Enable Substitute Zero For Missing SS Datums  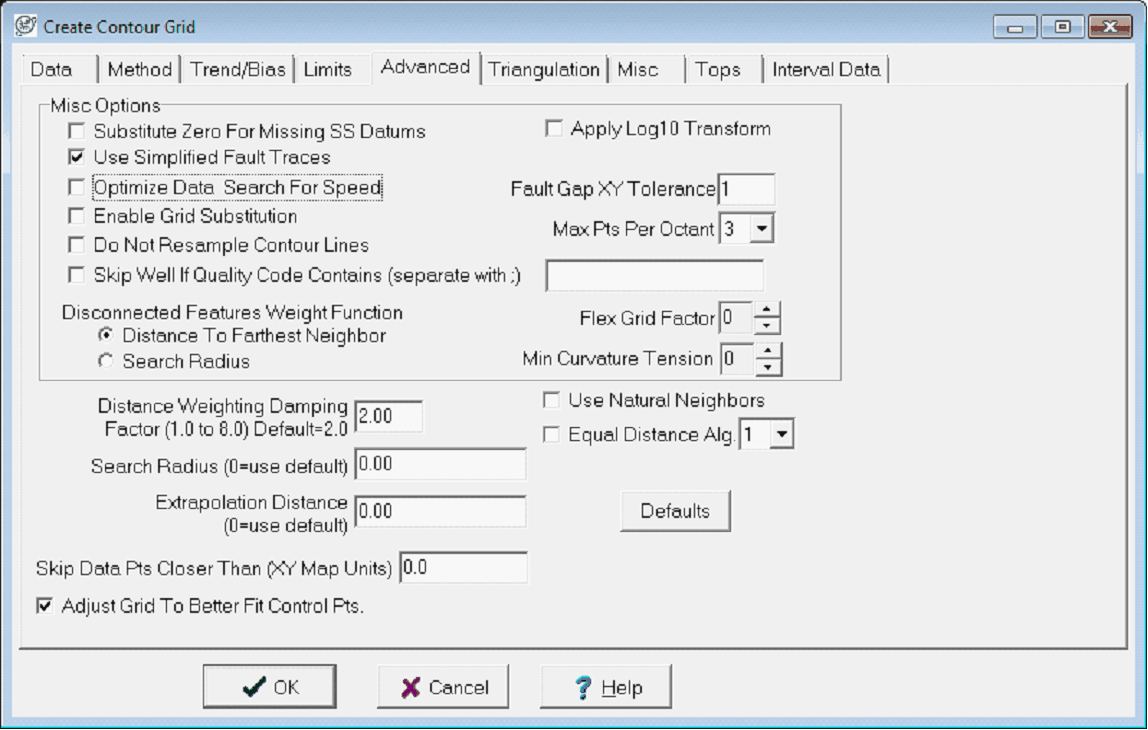click(x=76, y=131)
